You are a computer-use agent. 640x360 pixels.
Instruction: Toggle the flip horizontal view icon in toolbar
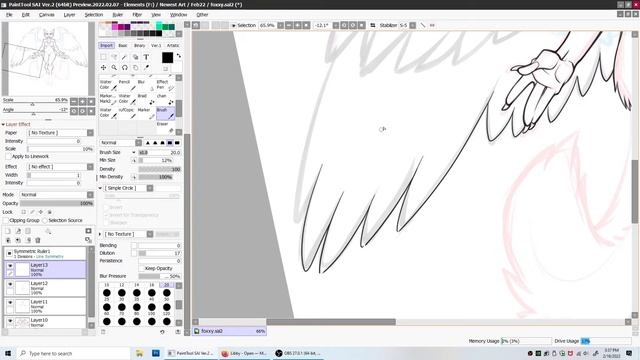pos(373,25)
